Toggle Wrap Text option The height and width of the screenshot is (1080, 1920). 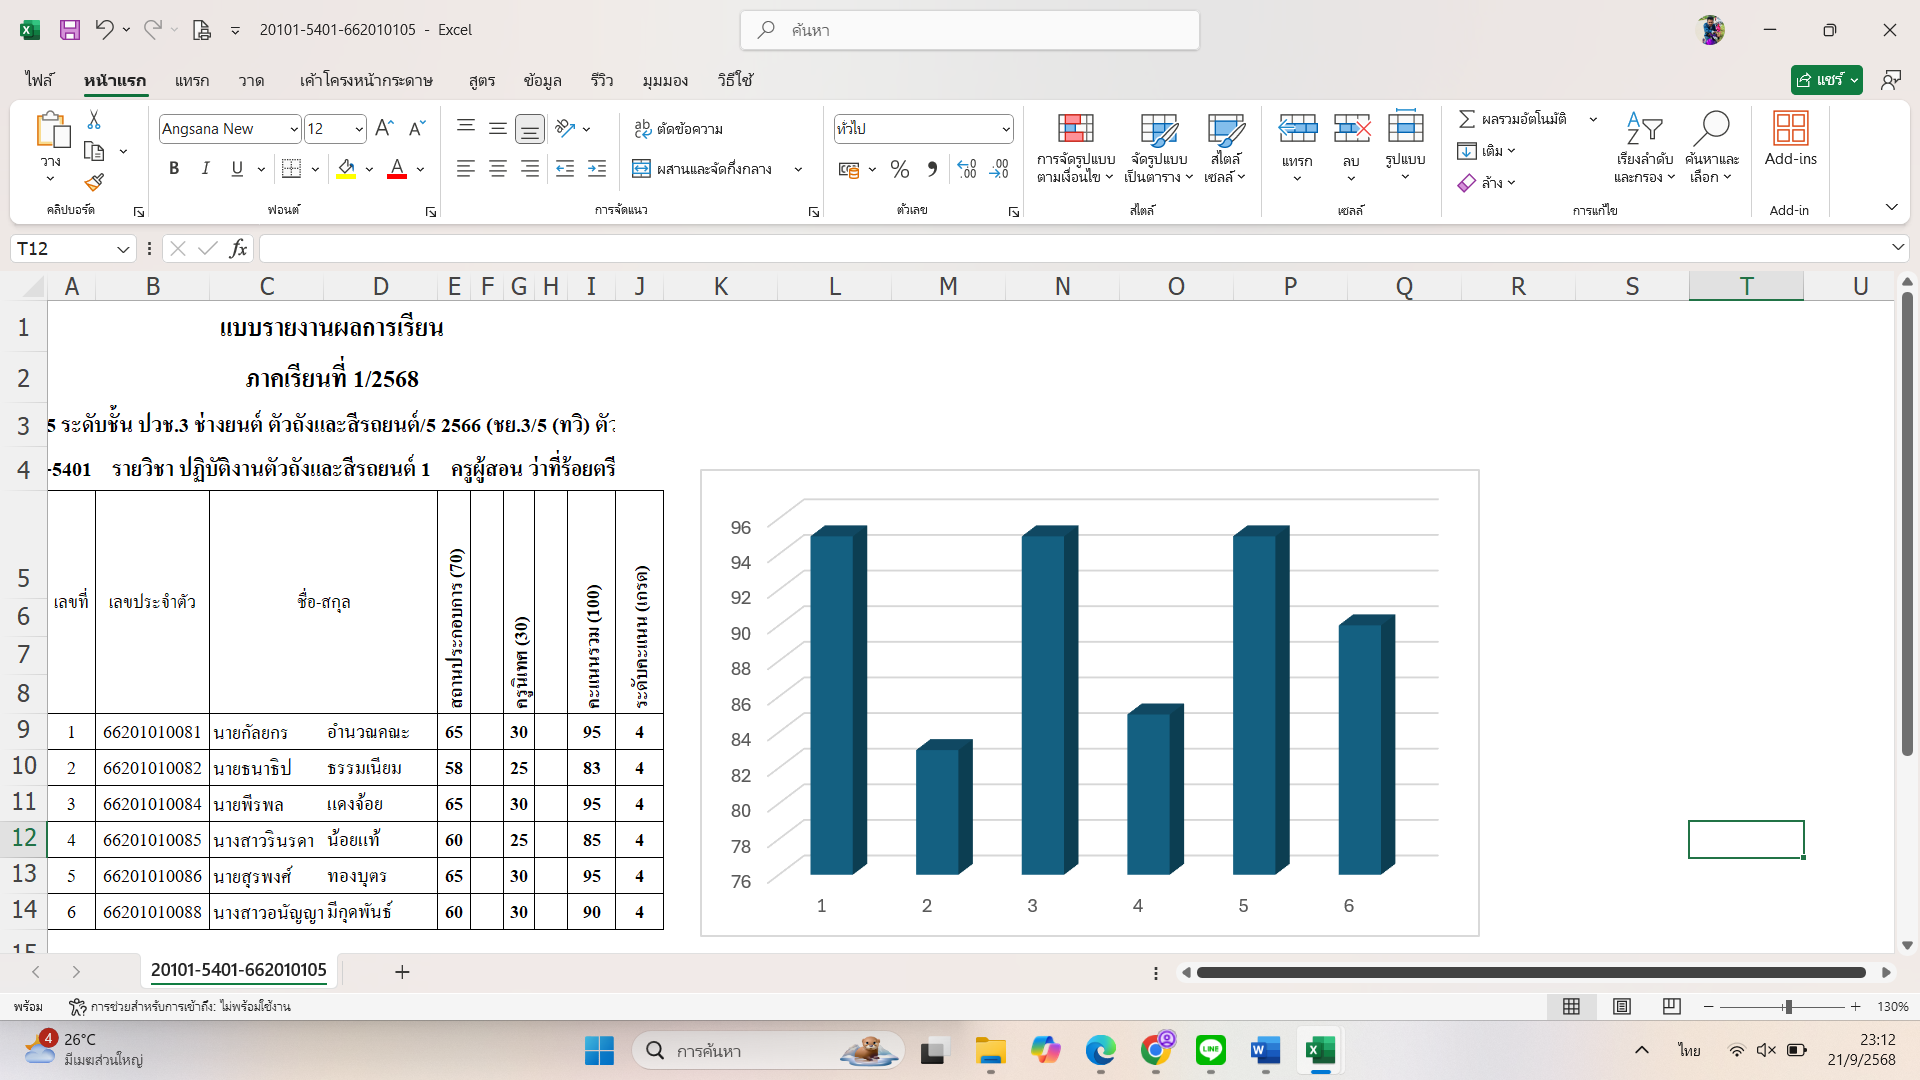679,128
